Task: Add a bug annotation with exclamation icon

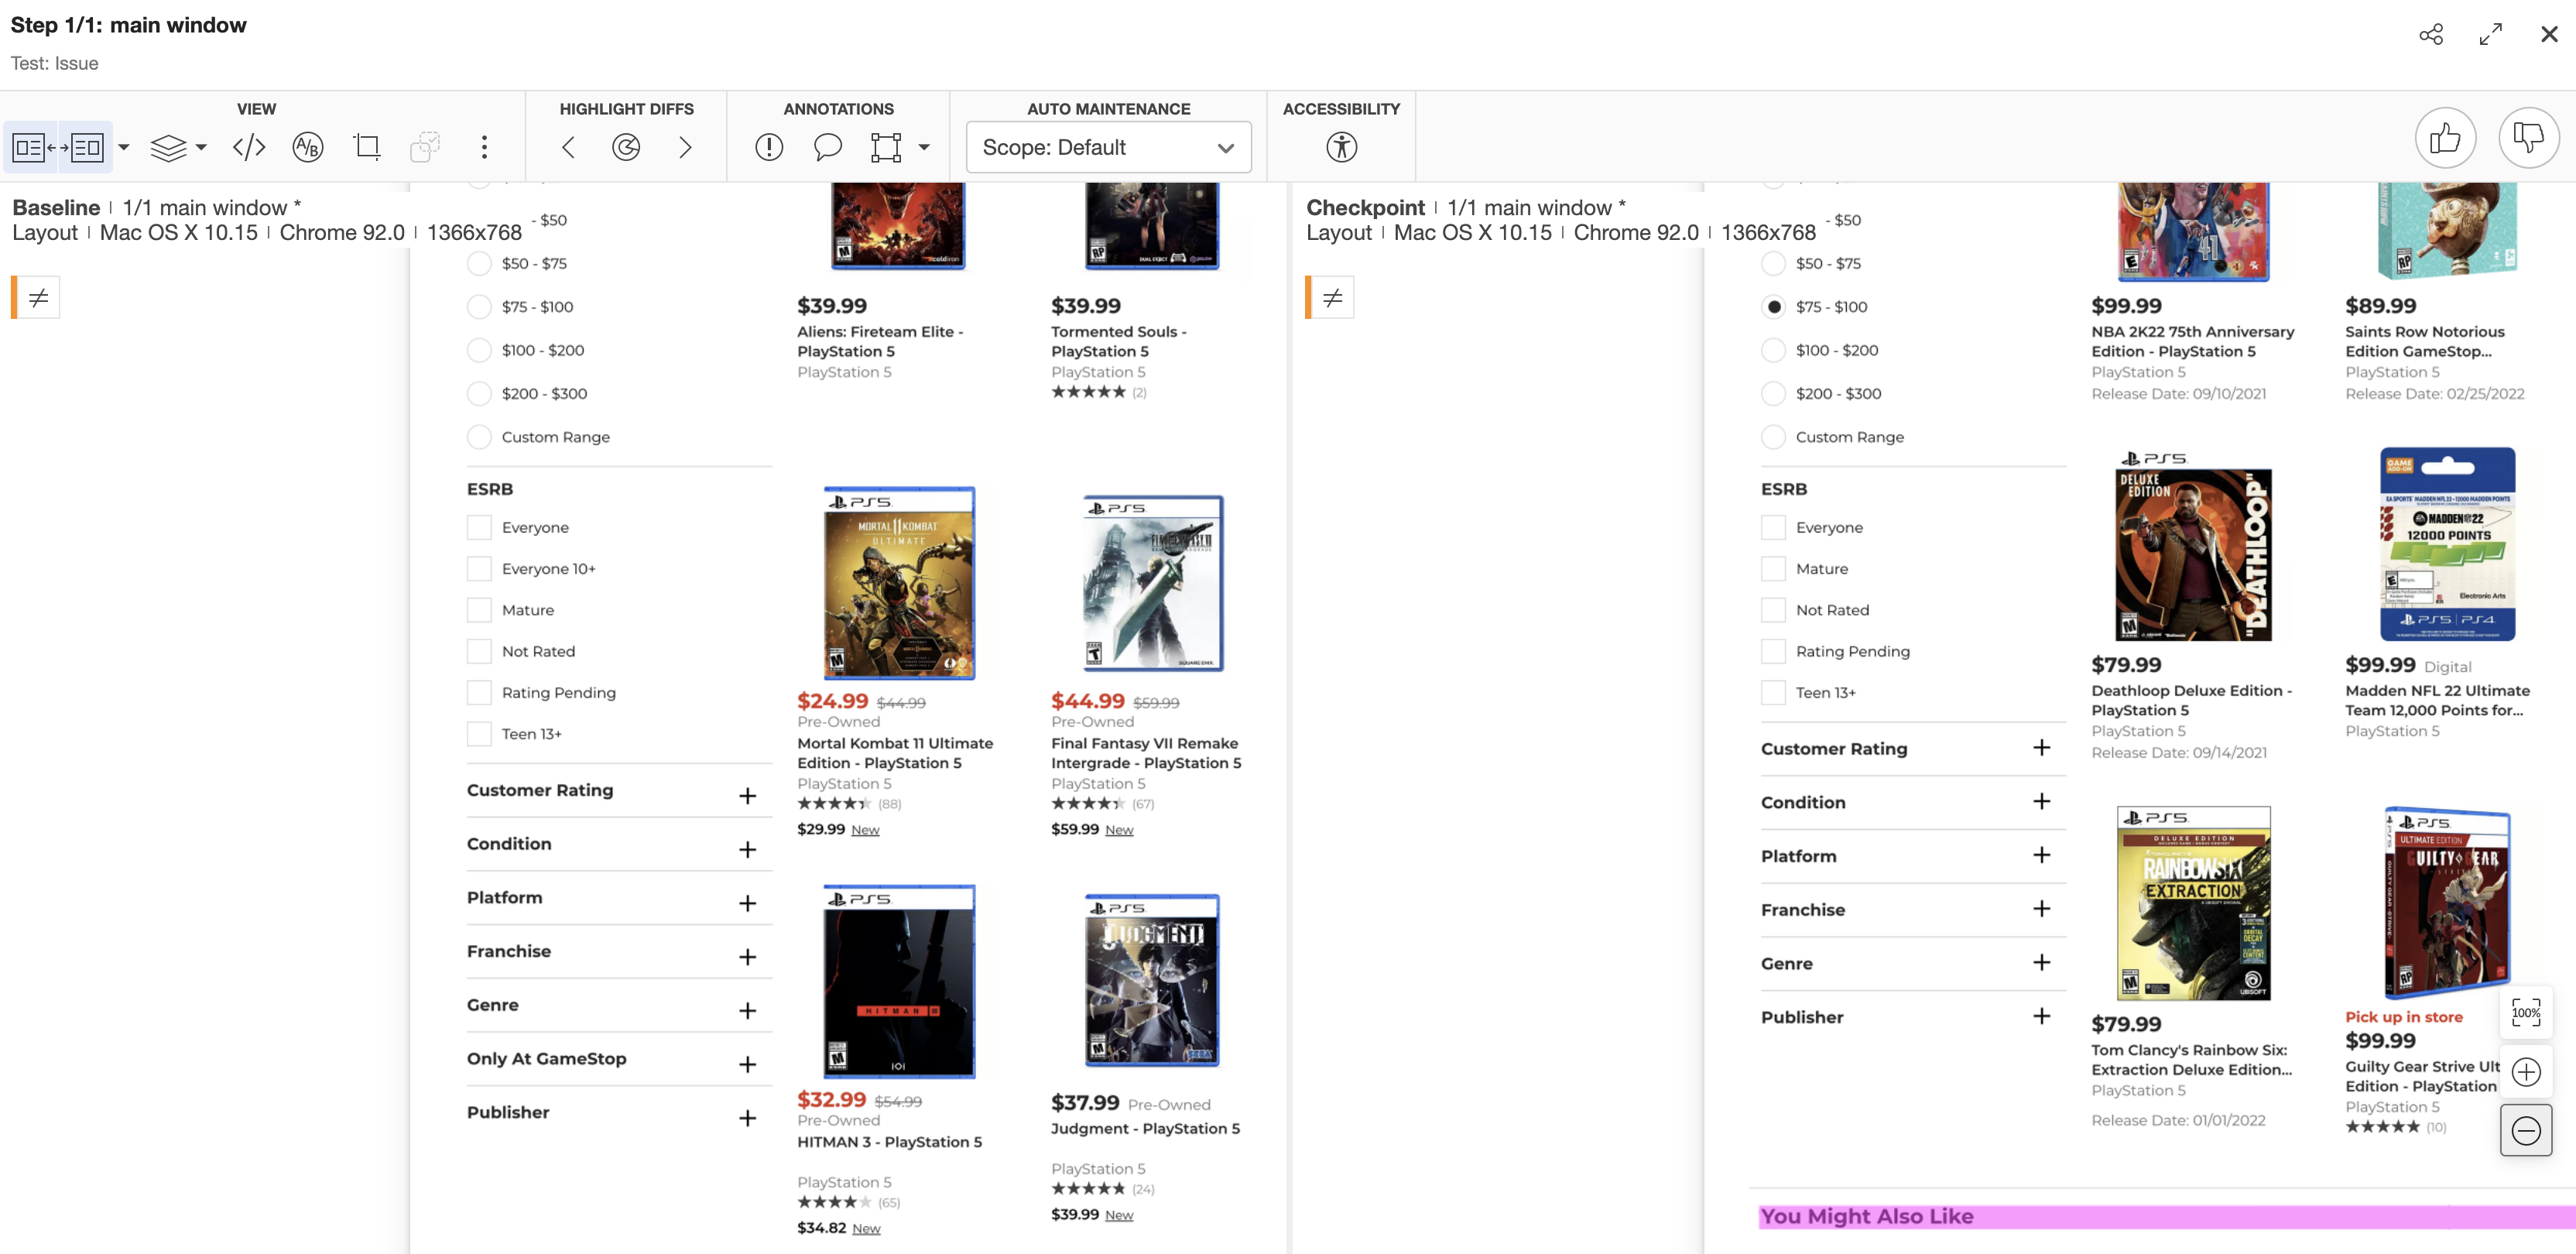Action: [769, 148]
